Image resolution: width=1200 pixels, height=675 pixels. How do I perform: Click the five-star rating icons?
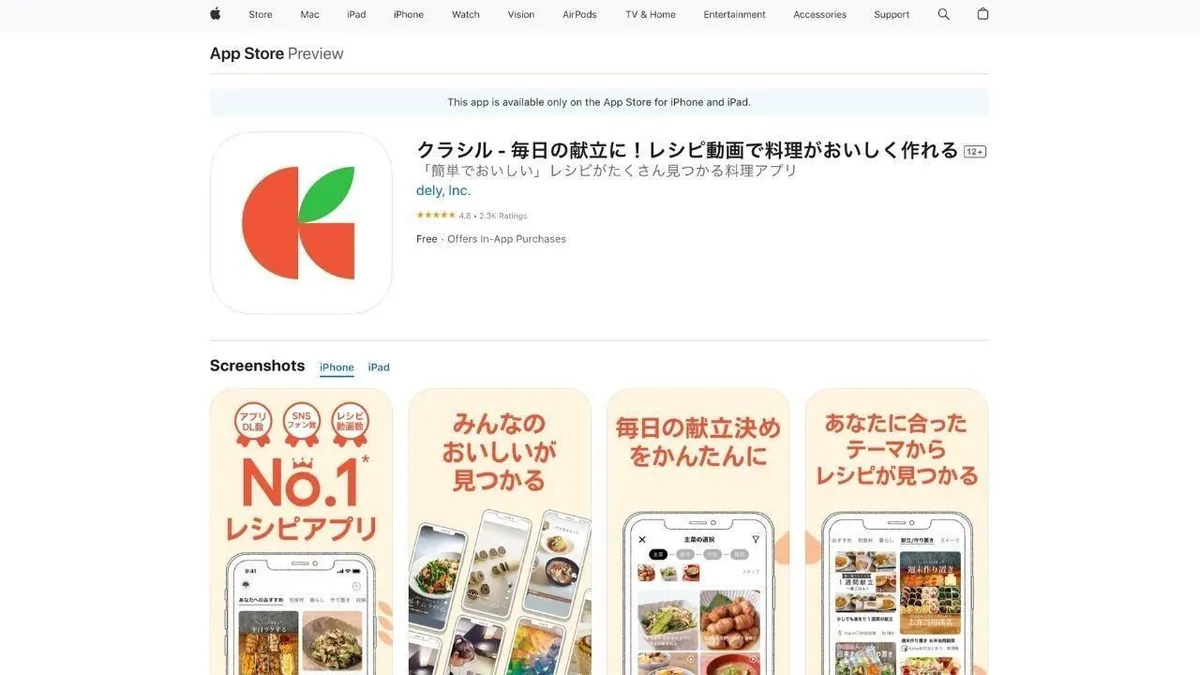[x=436, y=216]
